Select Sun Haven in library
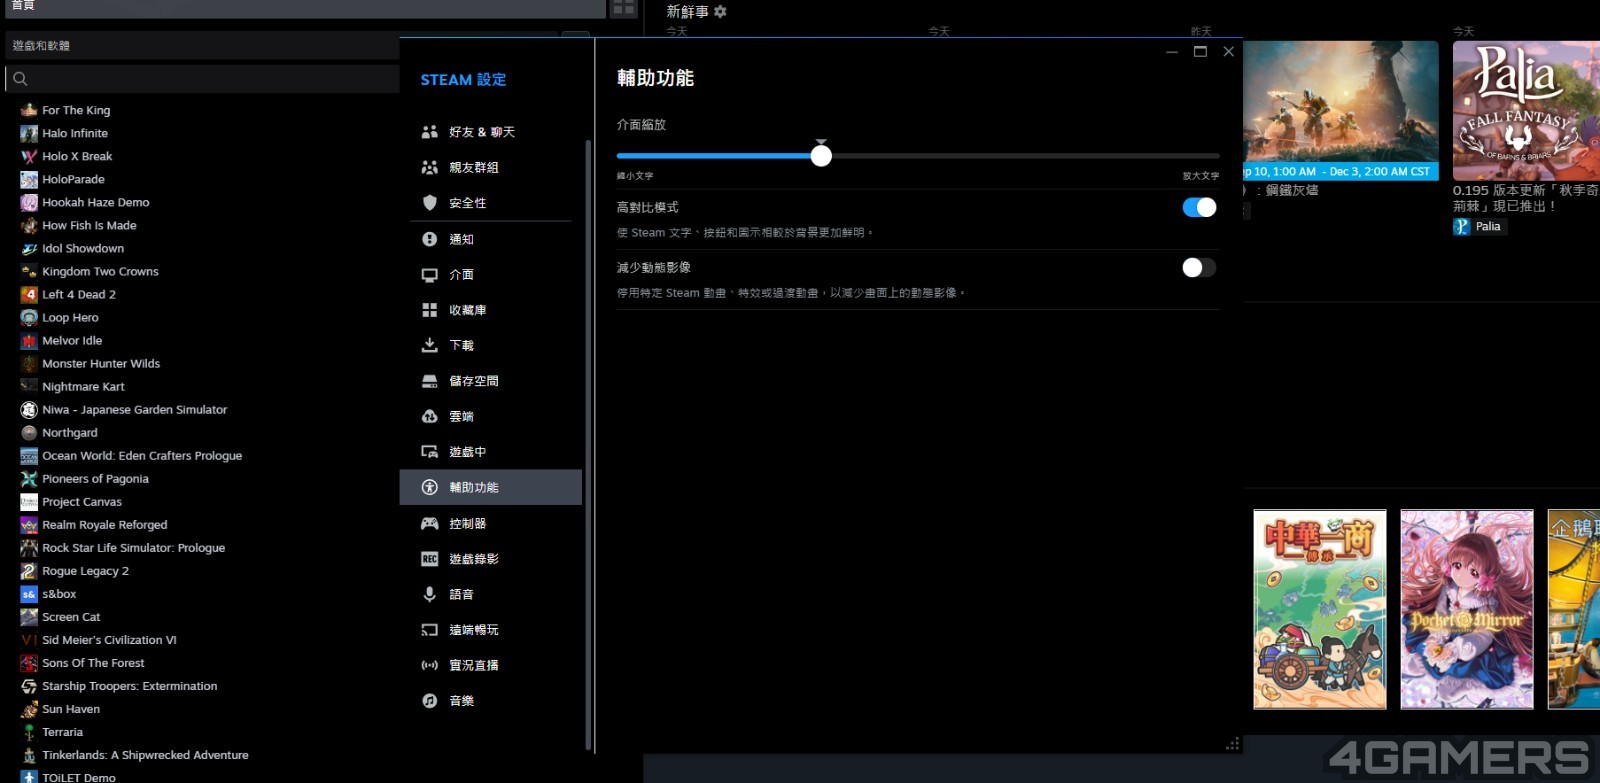This screenshot has height=783, width=1600. click(x=71, y=708)
